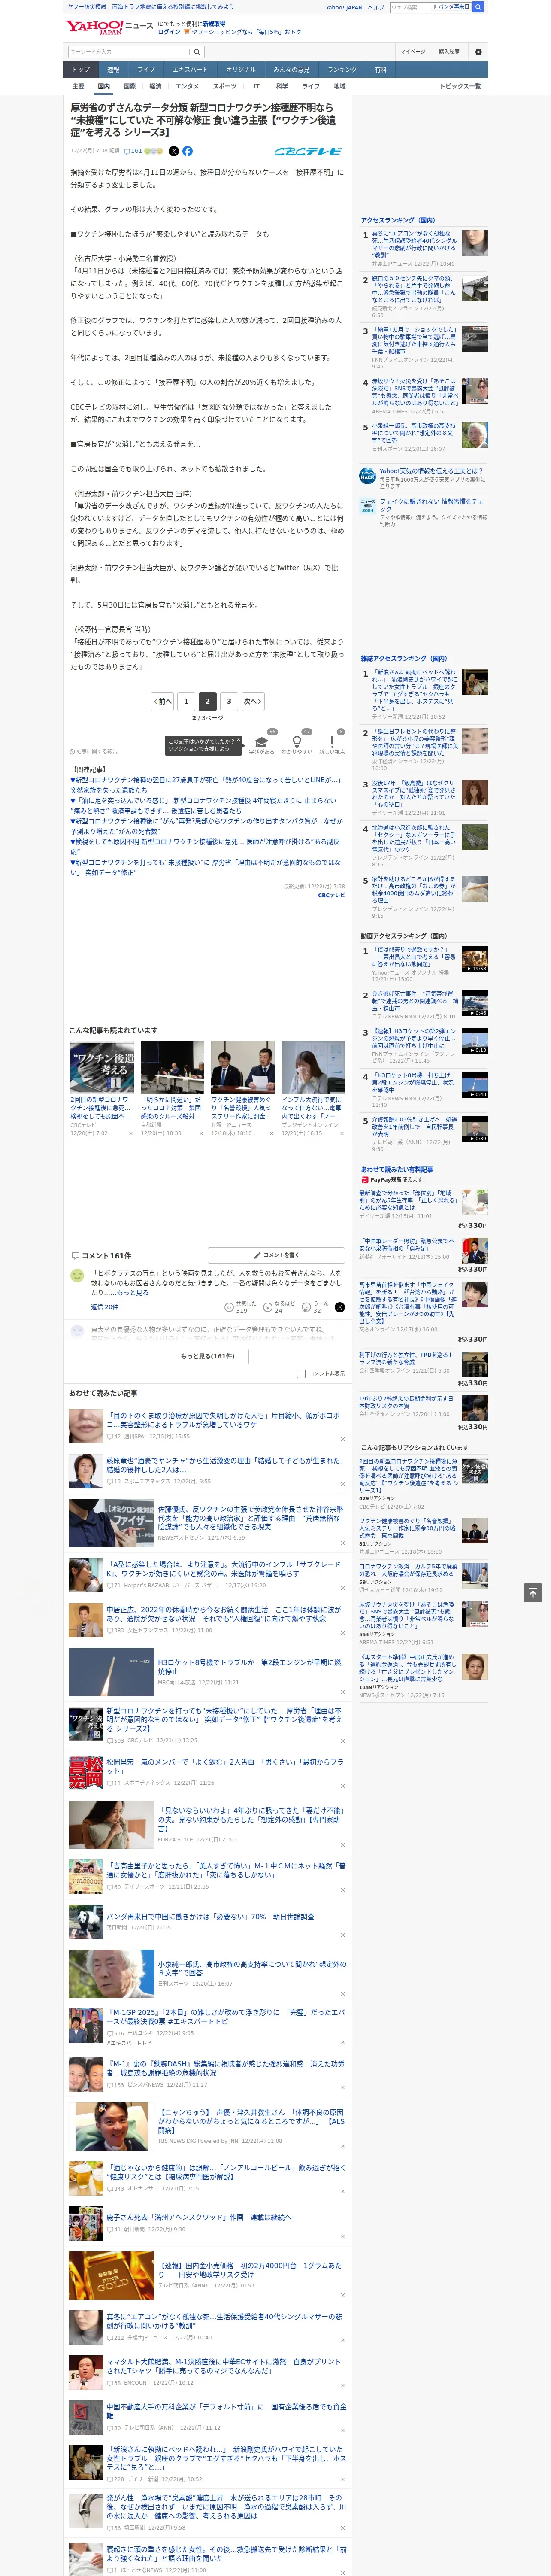The height and width of the screenshot is (2576, 551).
Task: Focus the keyword search input field
Action: click(129, 51)
